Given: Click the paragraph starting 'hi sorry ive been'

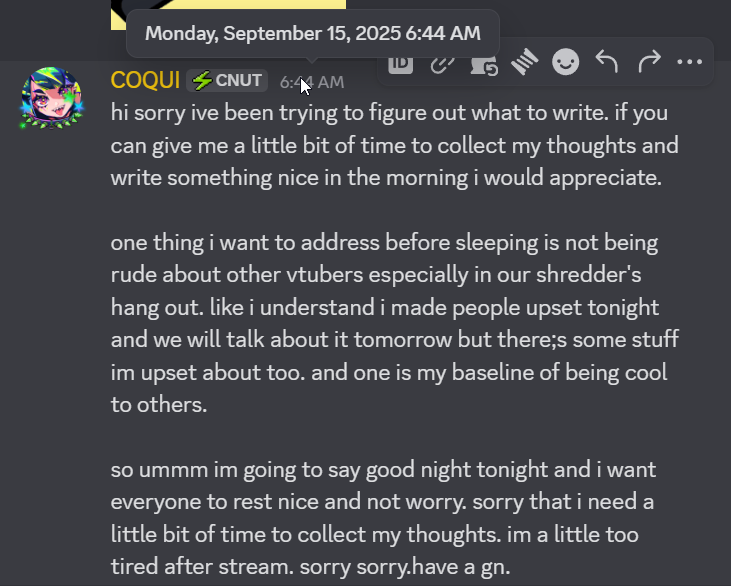Looking at the screenshot, I should coord(394,145).
